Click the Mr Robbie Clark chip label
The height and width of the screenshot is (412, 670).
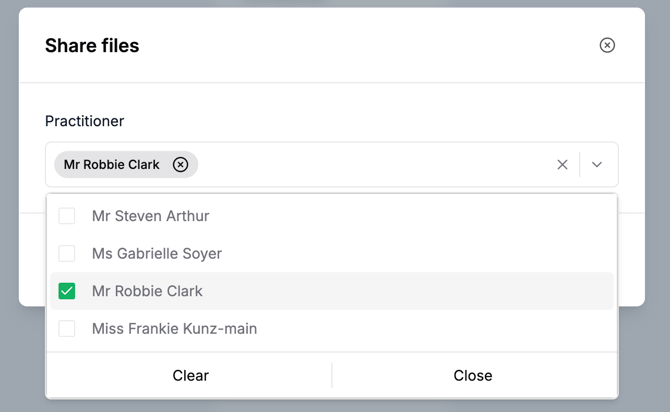[x=112, y=165]
